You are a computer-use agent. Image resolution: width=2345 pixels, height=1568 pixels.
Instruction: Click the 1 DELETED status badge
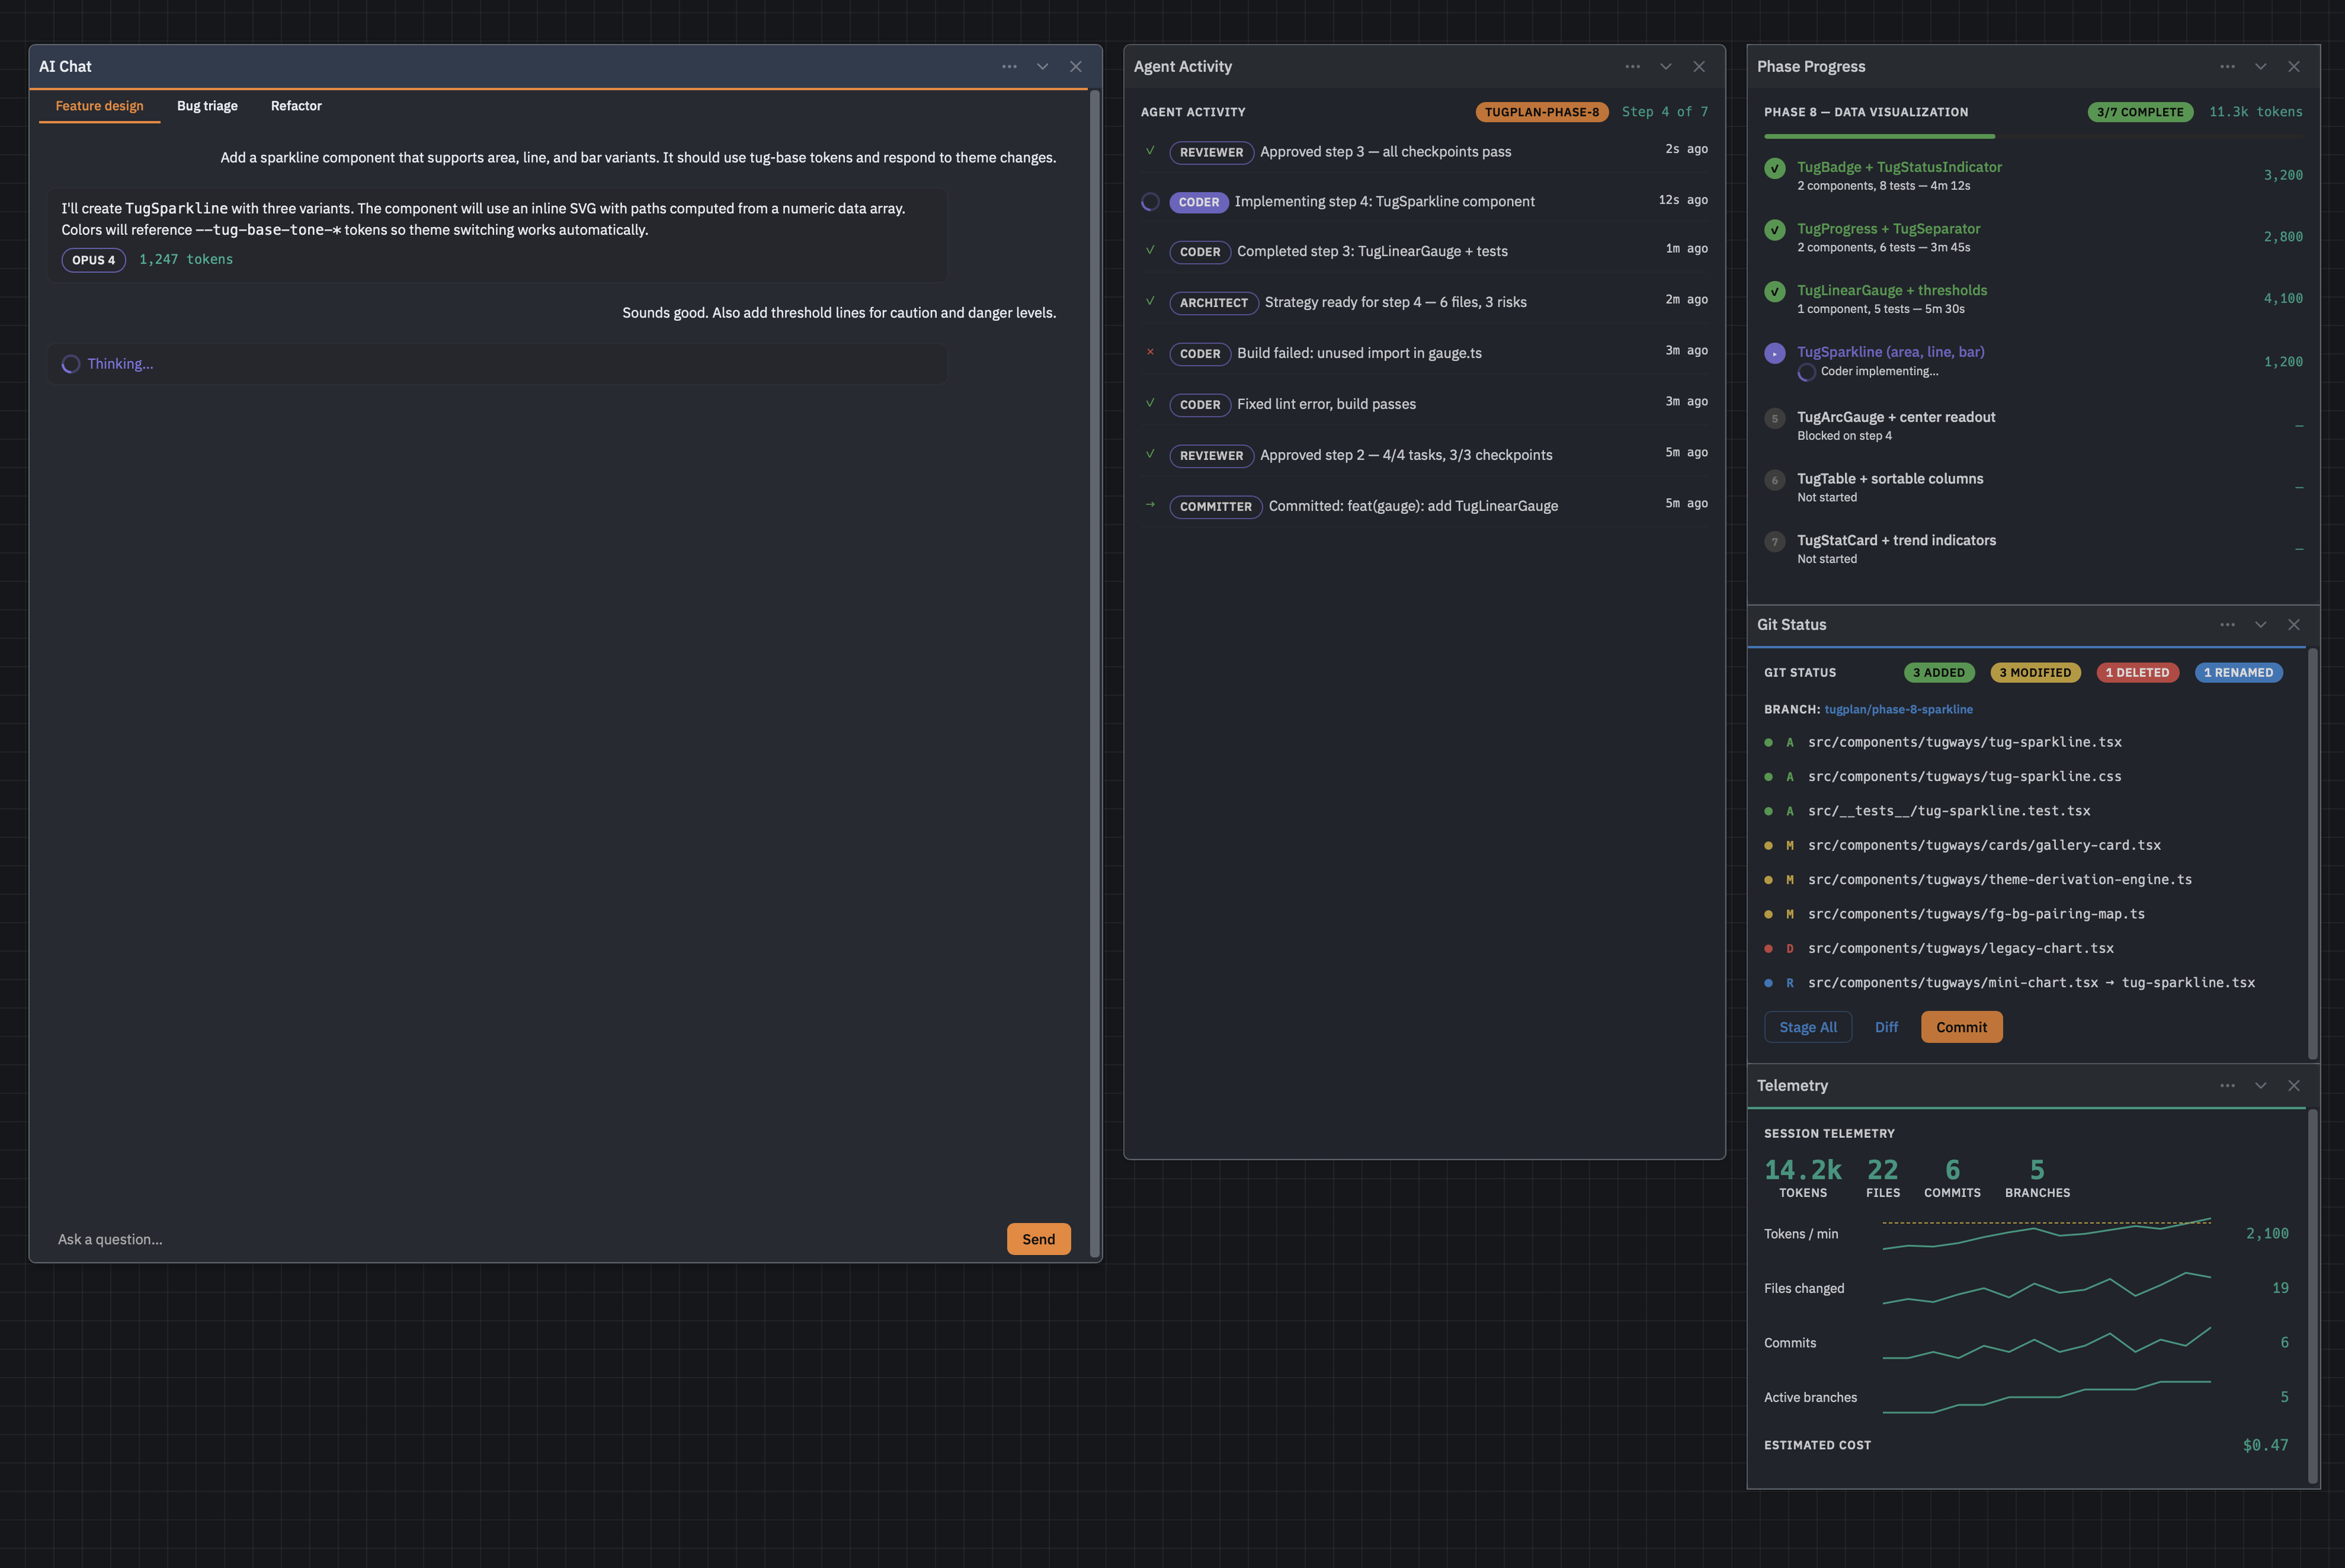pyautogui.click(x=2137, y=673)
